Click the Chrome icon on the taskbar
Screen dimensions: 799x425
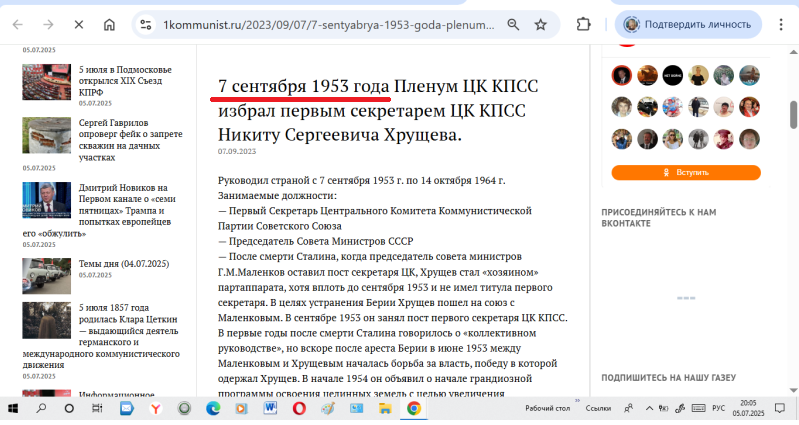(414, 408)
